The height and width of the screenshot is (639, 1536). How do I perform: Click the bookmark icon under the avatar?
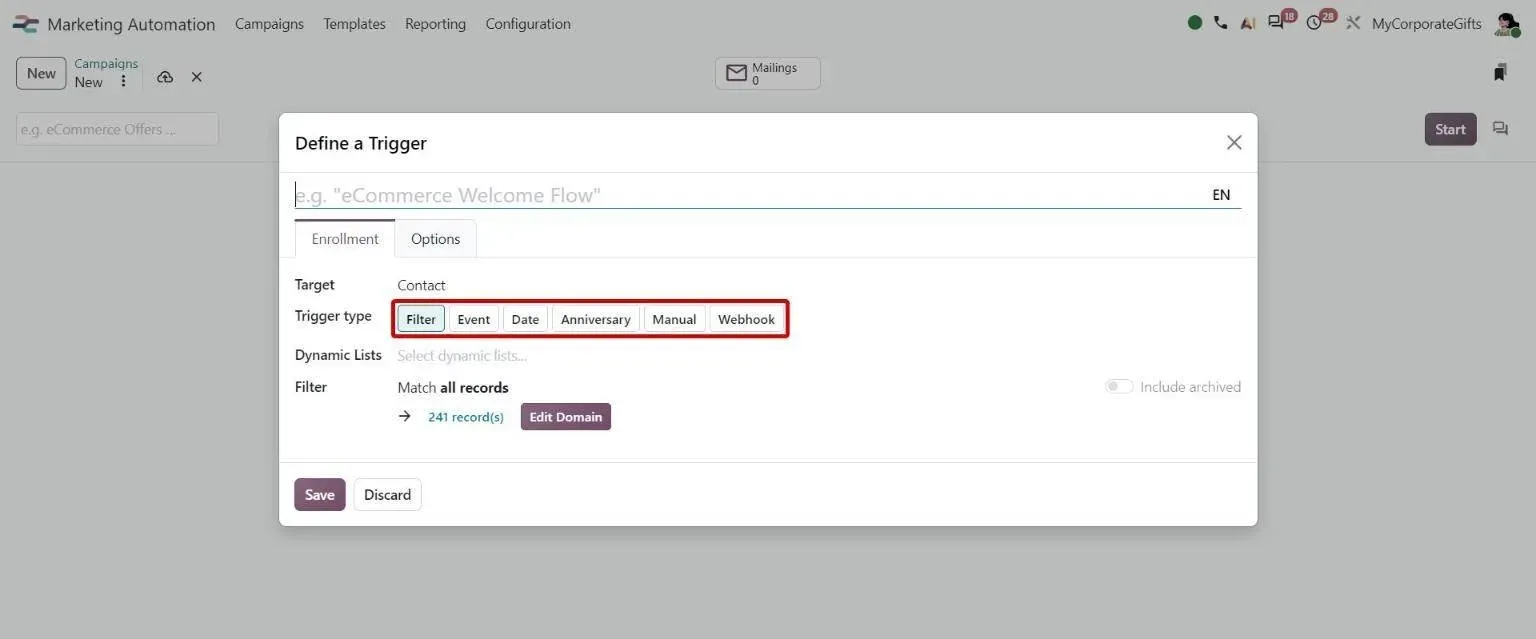1500,73
